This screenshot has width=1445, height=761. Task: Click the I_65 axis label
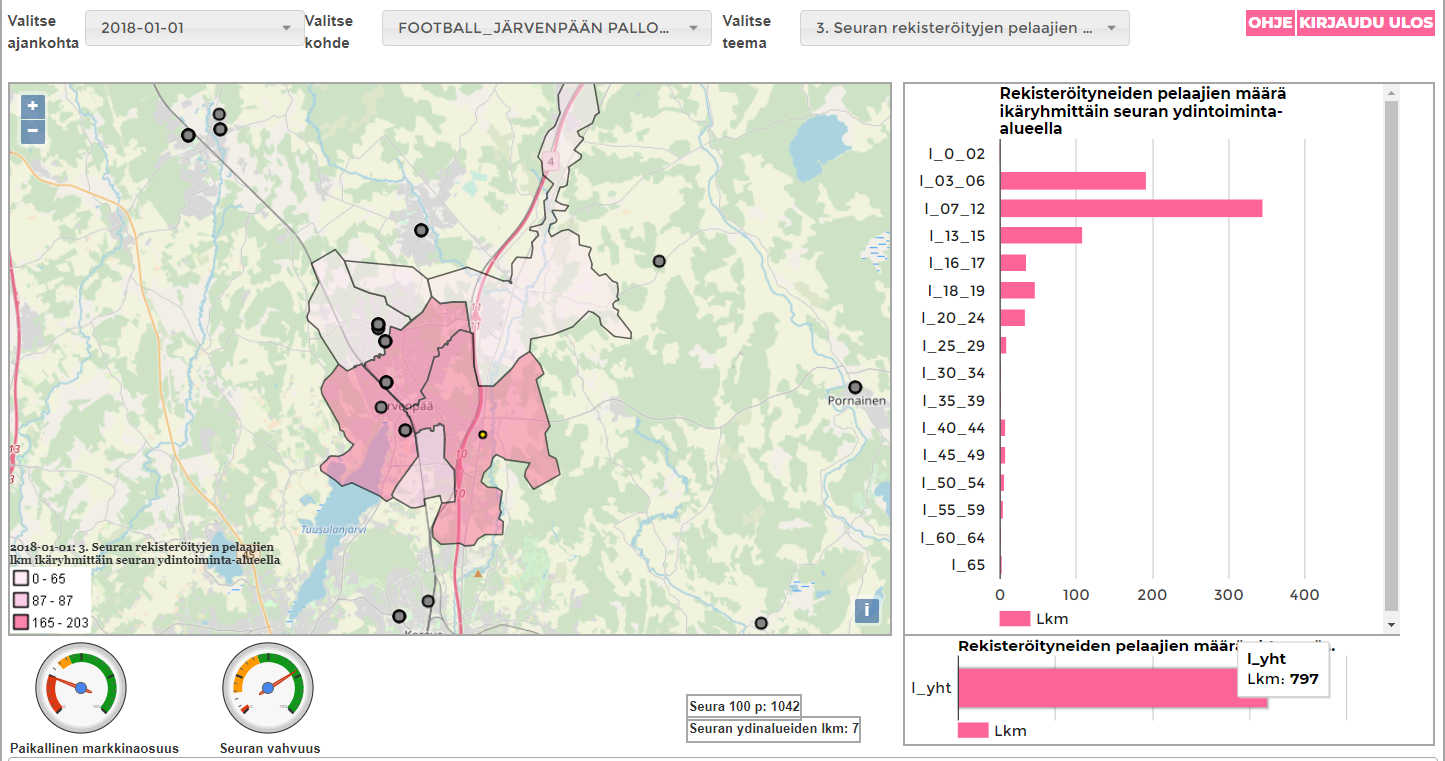(969, 565)
